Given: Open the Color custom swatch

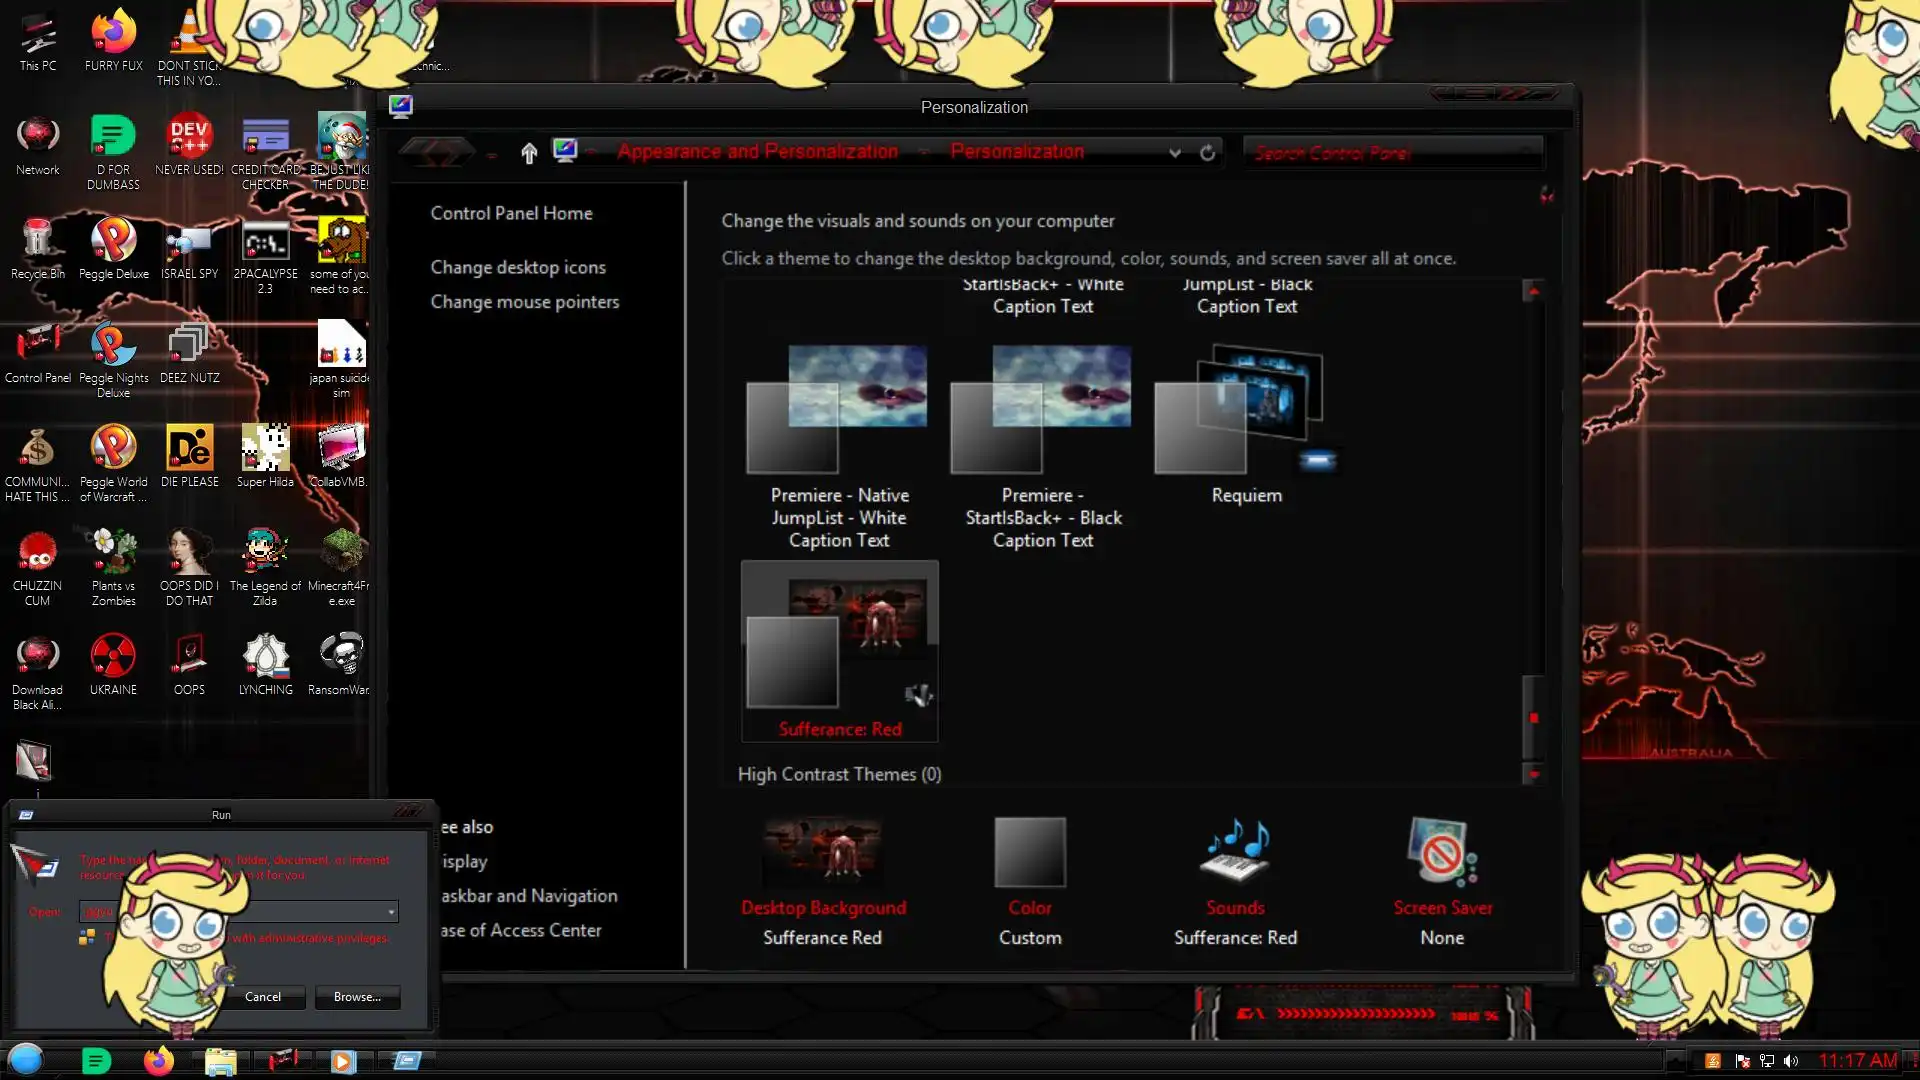Looking at the screenshot, I should coord(1029,853).
